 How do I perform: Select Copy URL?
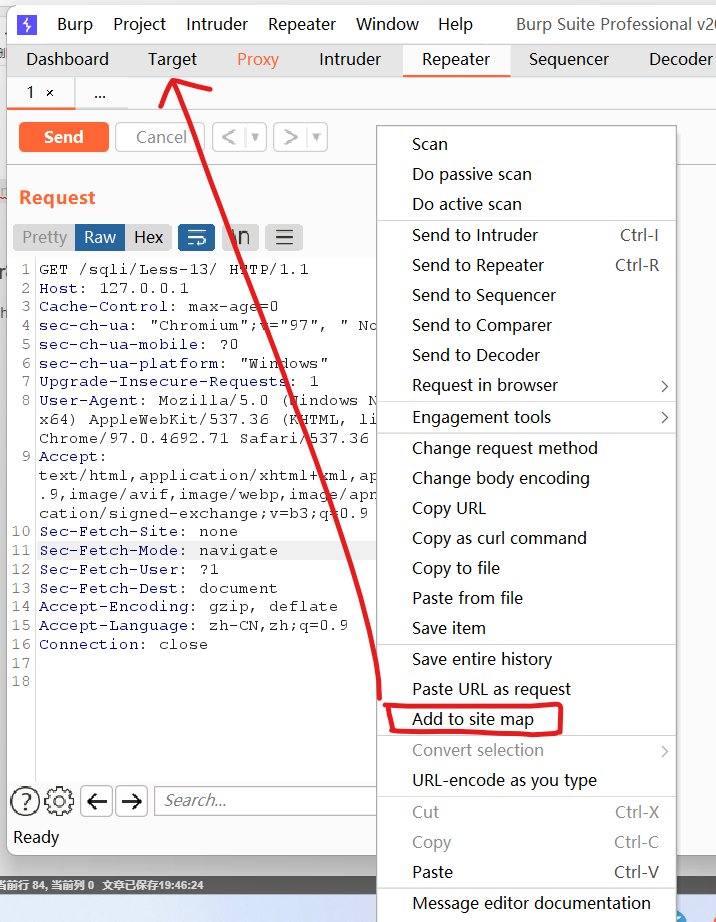point(526,508)
